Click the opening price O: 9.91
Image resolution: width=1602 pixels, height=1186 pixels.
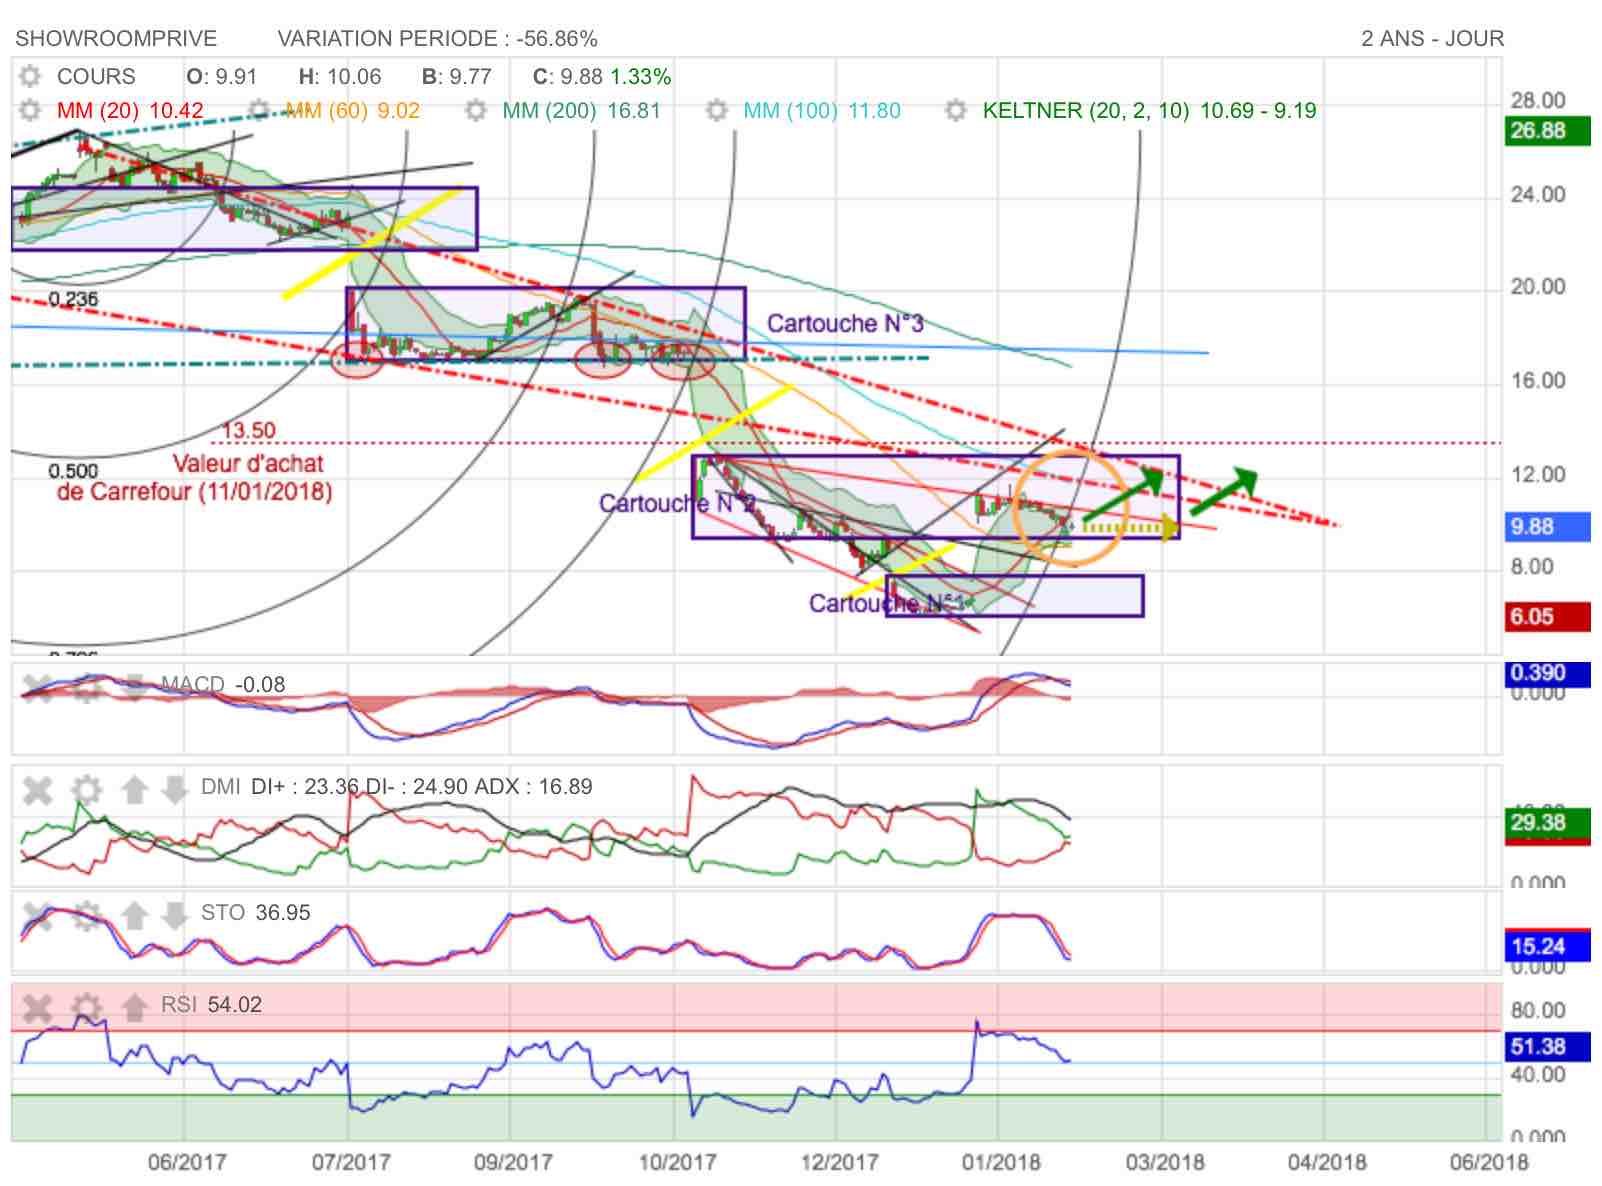tap(221, 76)
